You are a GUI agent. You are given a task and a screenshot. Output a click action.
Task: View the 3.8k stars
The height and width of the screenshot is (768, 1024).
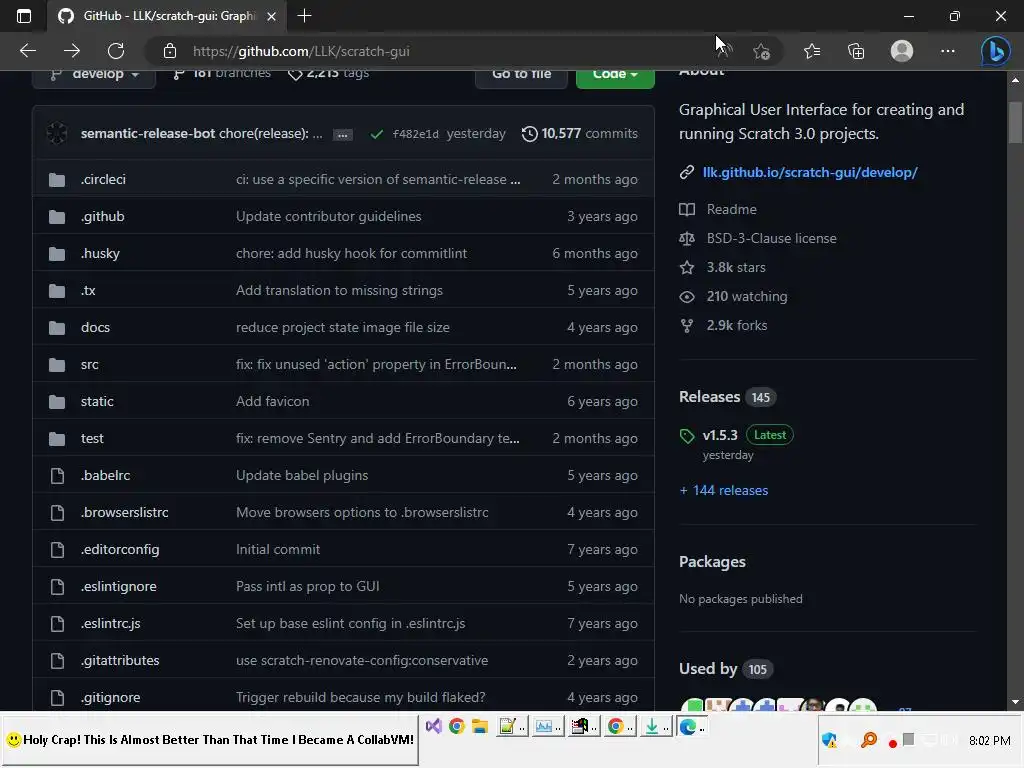pyautogui.click(x=736, y=267)
